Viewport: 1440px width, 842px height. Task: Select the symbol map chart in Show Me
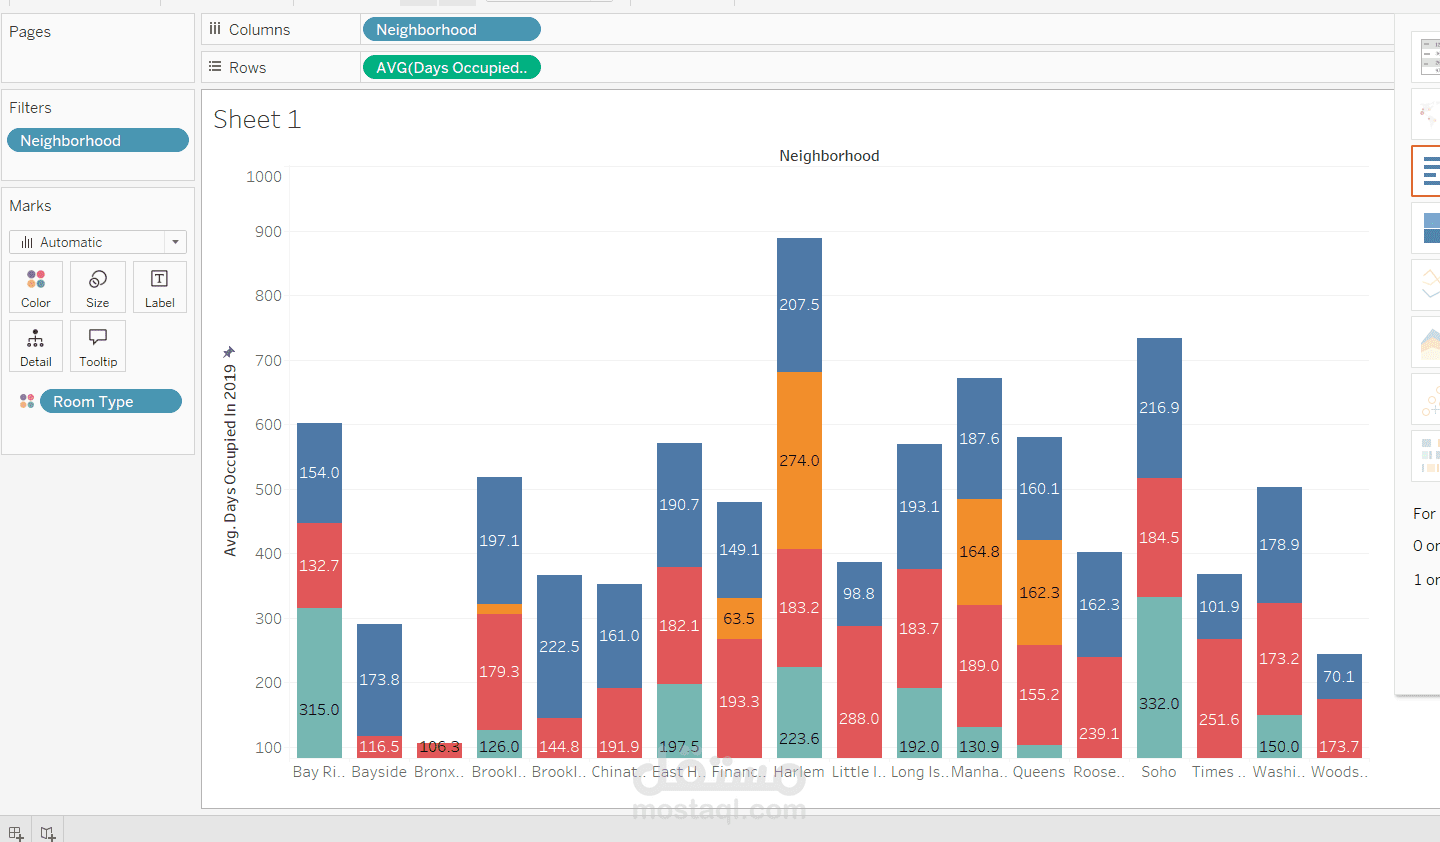pyautogui.click(x=1428, y=114)
